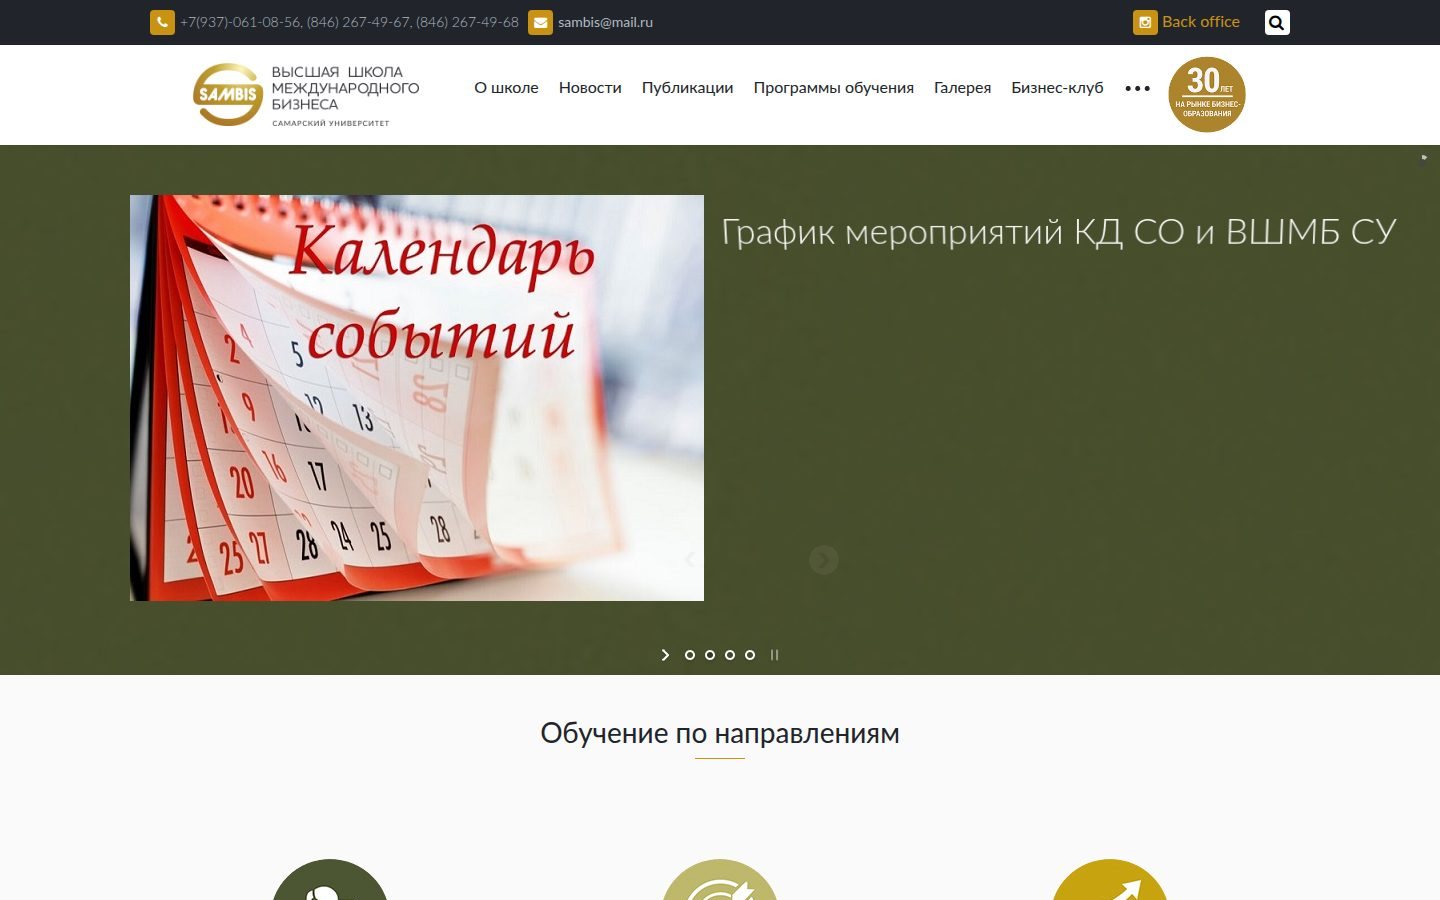Screen dimensions: 1440x900
Task: Open the three-dots more menu
Action: [x=1137, y=88]
